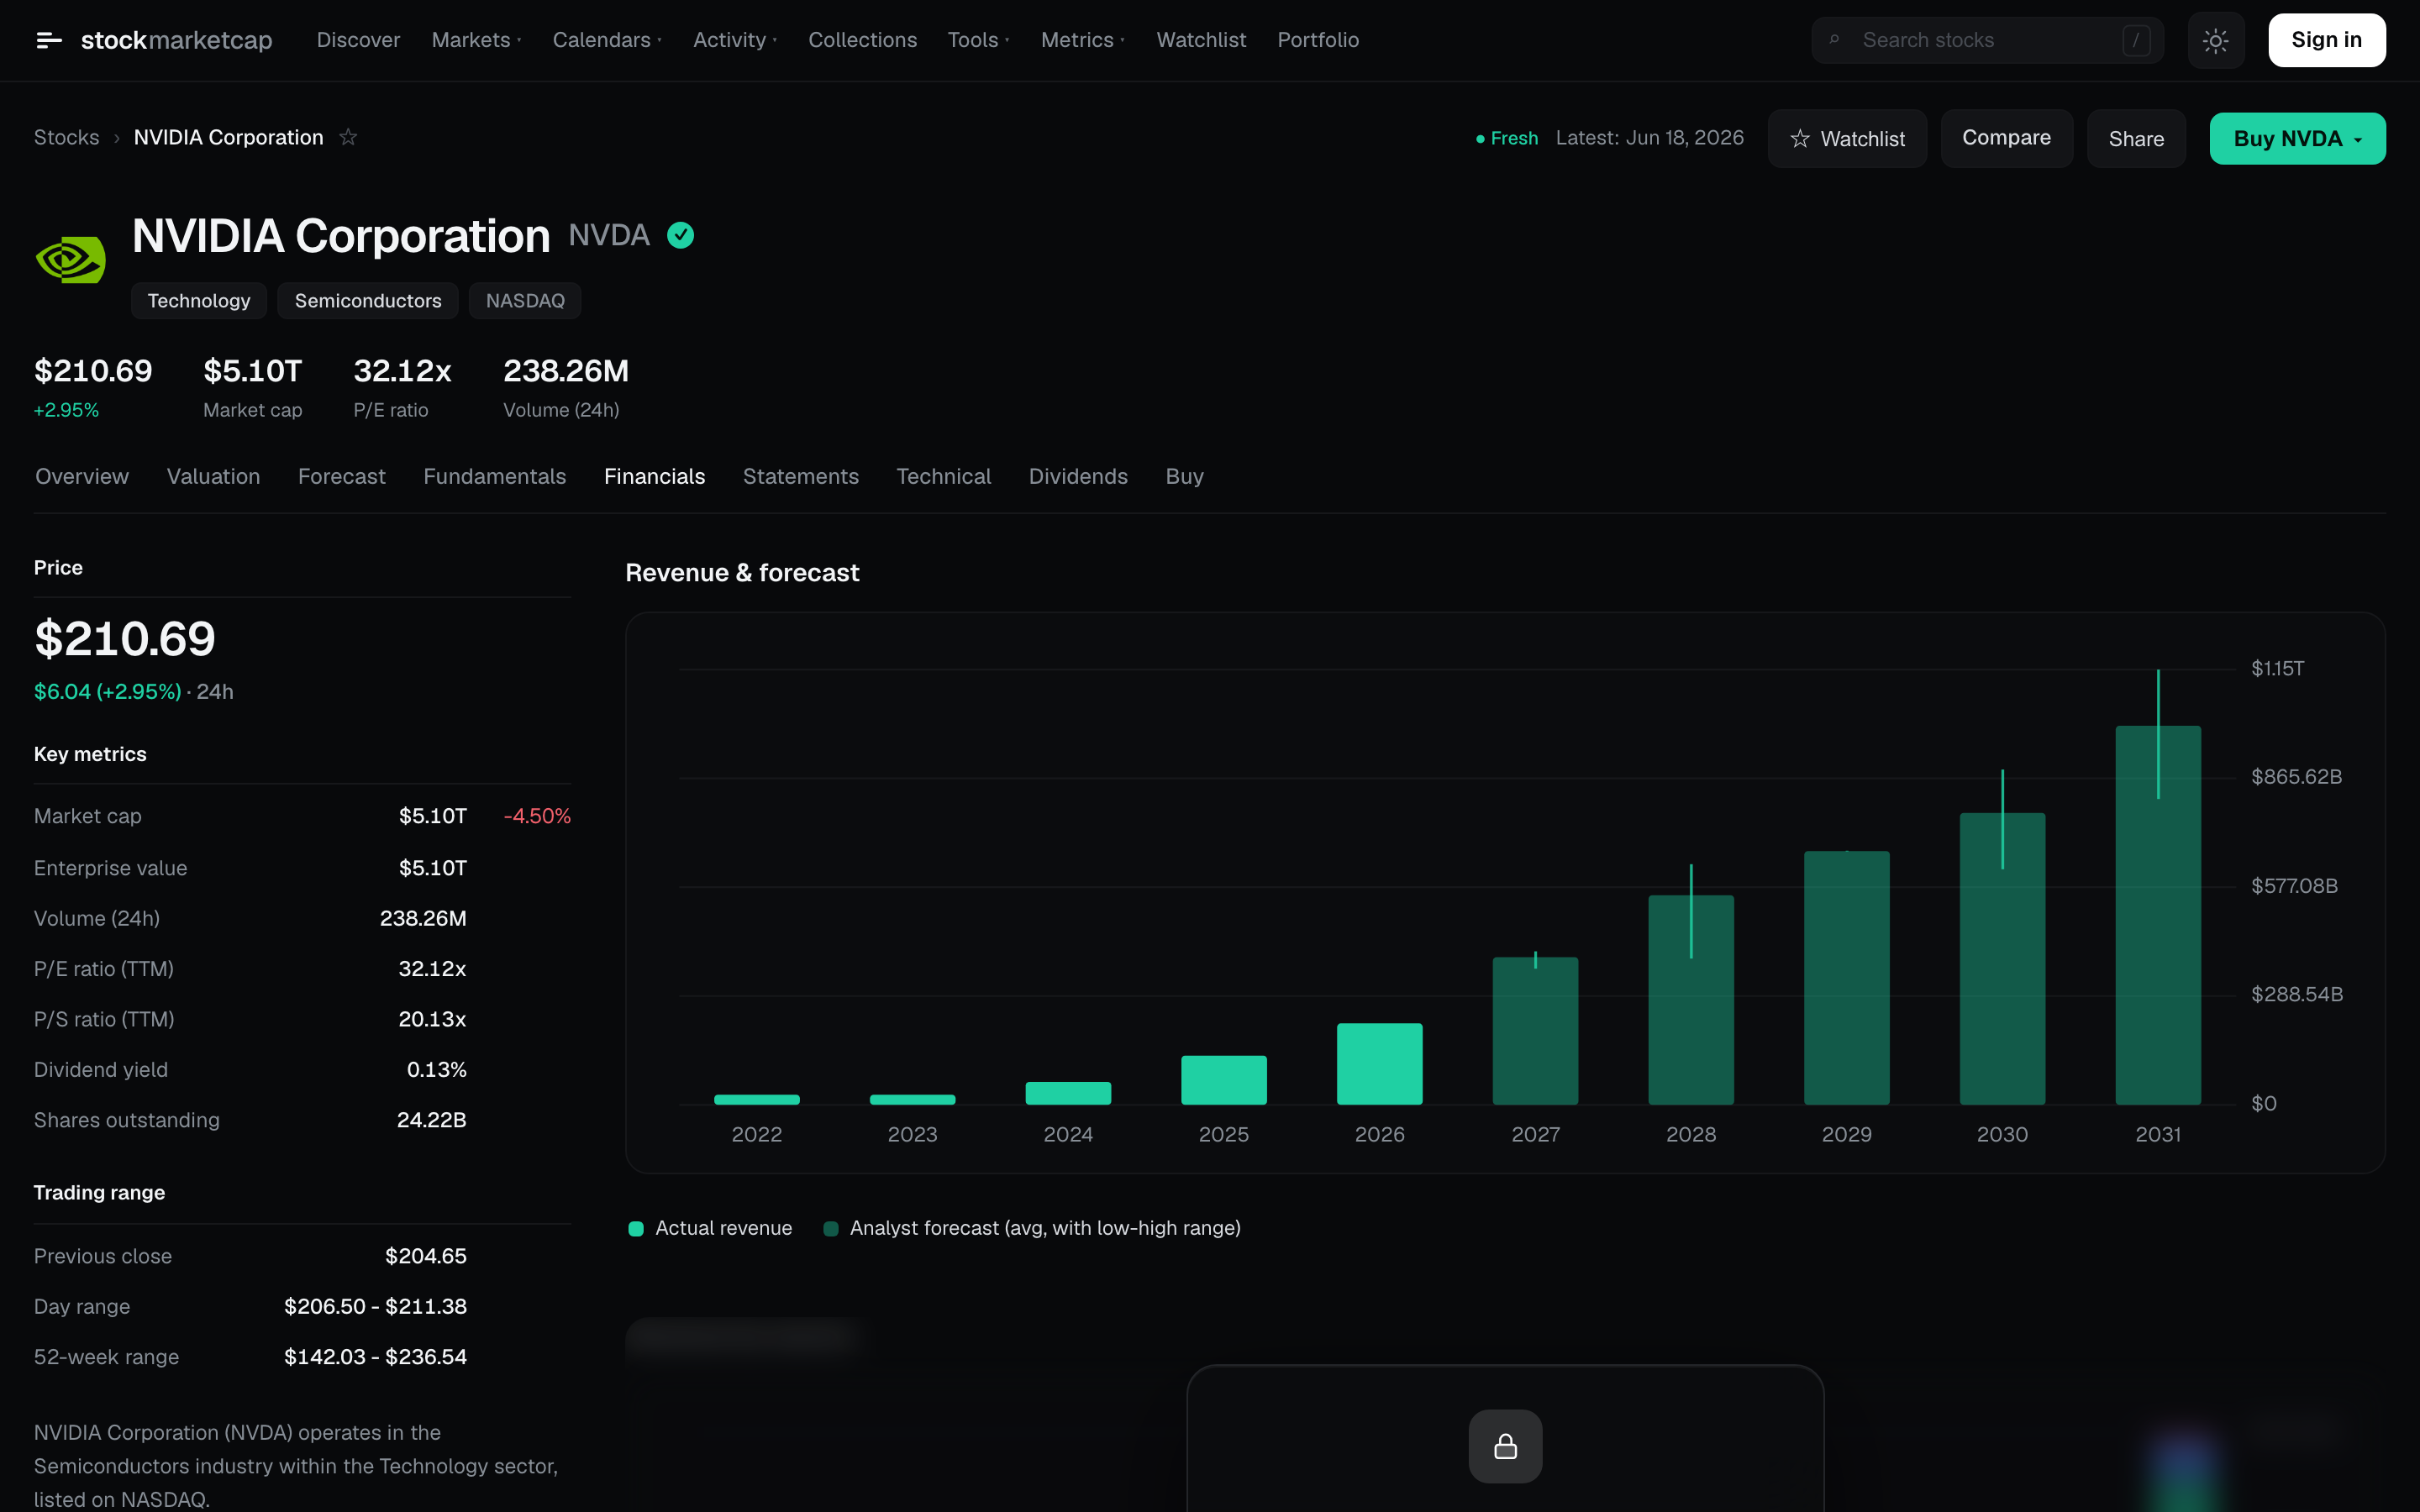Click the 52-week range $142.03 - $236.54
Image resolution: width=2420 pixels, height=1512 pixels.
point(375,1357)
